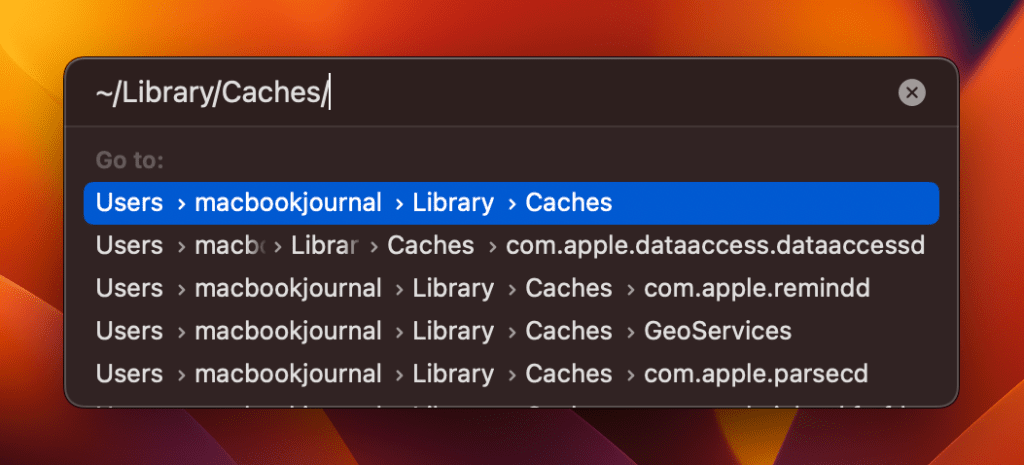Click "Users" in the highlighted suggestion row
Viewport: 1024px width, 465px height.
click(x=129, y=203)
